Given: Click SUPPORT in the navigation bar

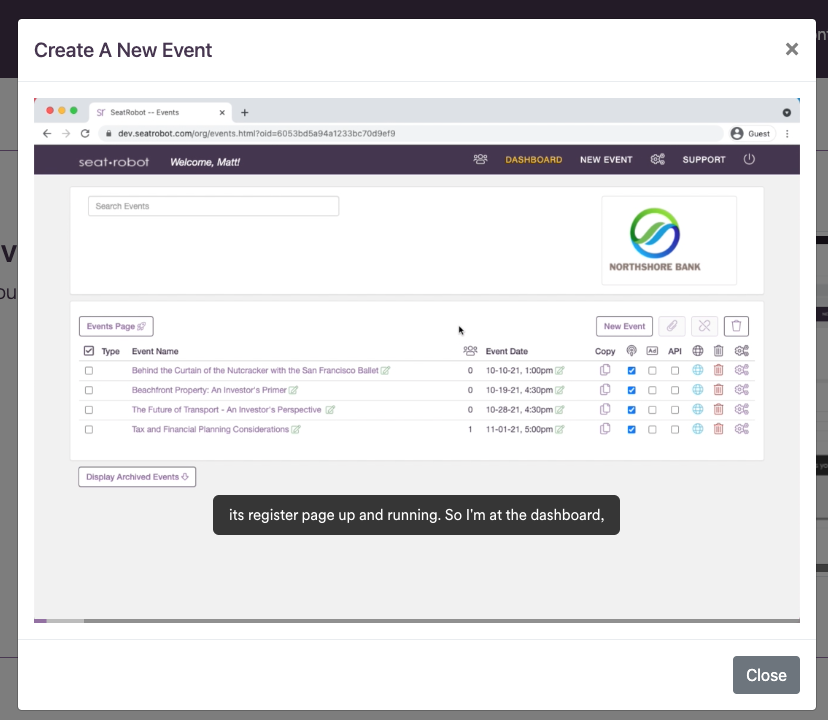Looking at the screenshot, I should (703, 159).
